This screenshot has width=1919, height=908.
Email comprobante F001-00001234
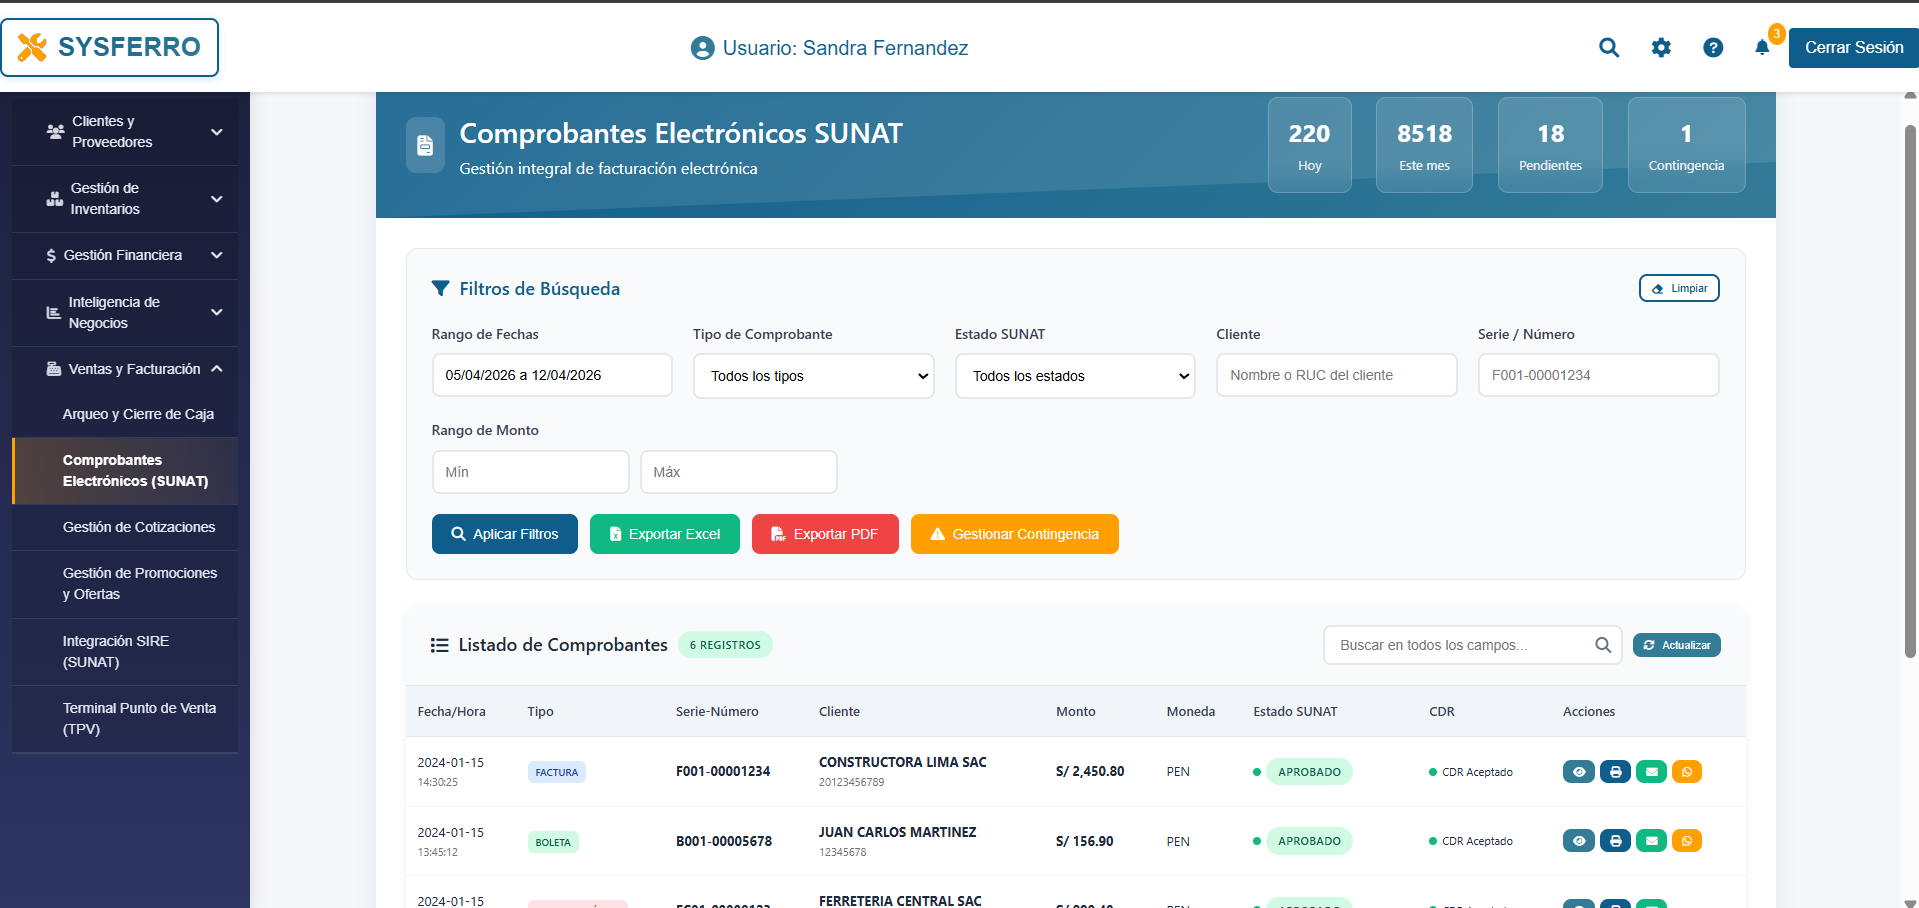1651,771
